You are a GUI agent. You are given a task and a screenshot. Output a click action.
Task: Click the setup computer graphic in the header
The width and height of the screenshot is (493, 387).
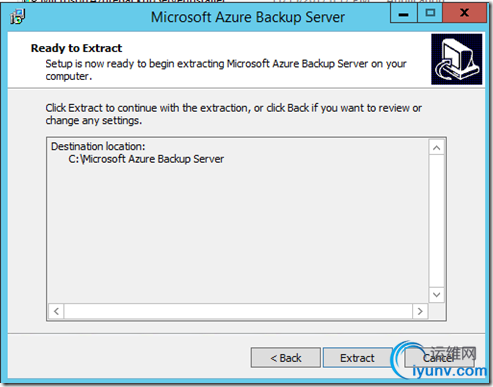456,59
